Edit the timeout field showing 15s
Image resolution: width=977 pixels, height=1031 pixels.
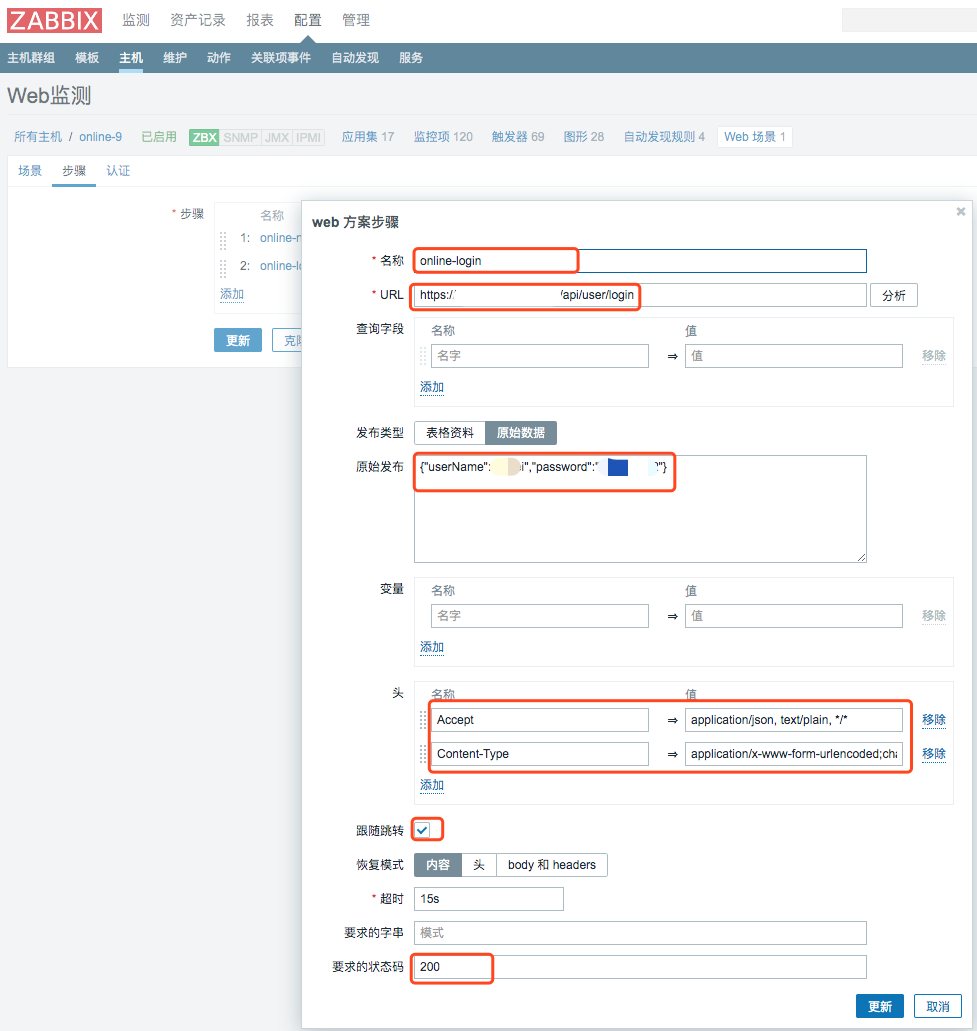click(x=488, y=899)
